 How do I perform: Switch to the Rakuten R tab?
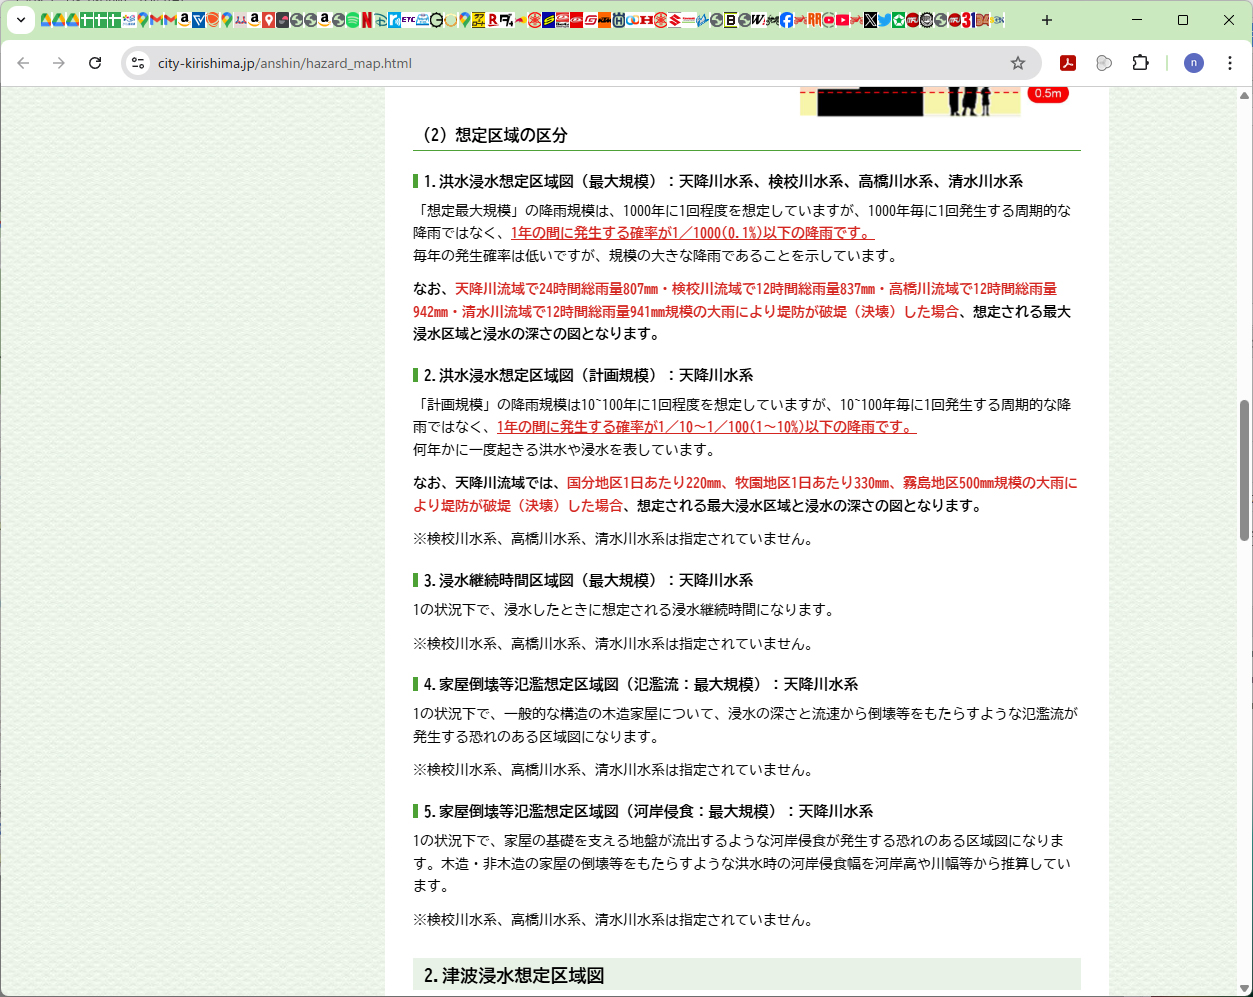tap(493, 20)
